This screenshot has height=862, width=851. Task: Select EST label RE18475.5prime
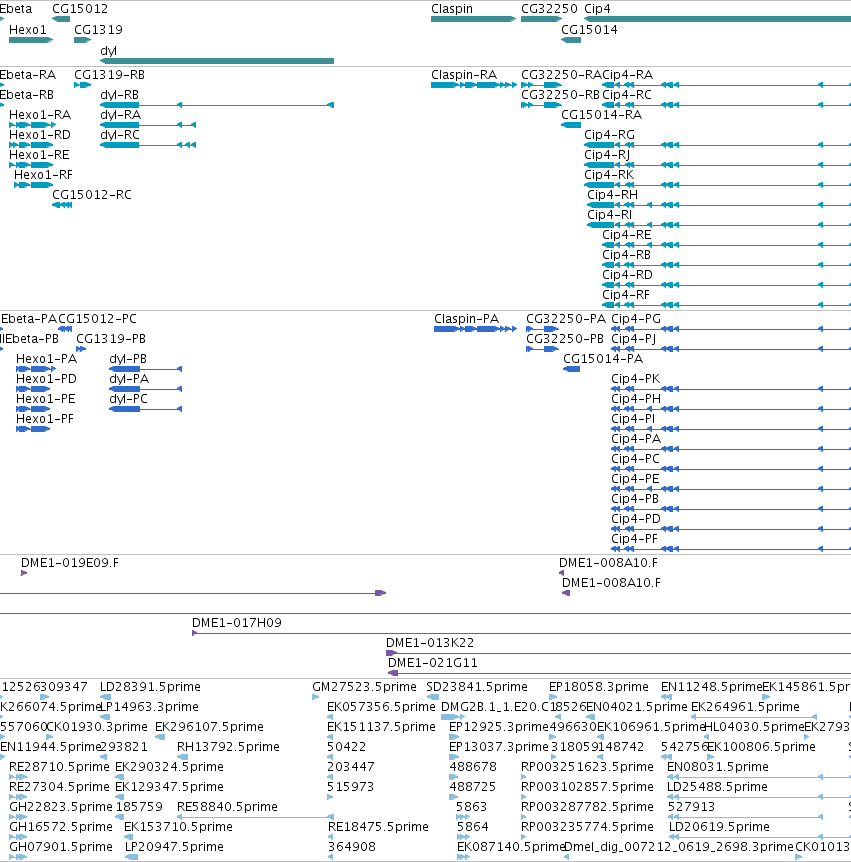378,827
